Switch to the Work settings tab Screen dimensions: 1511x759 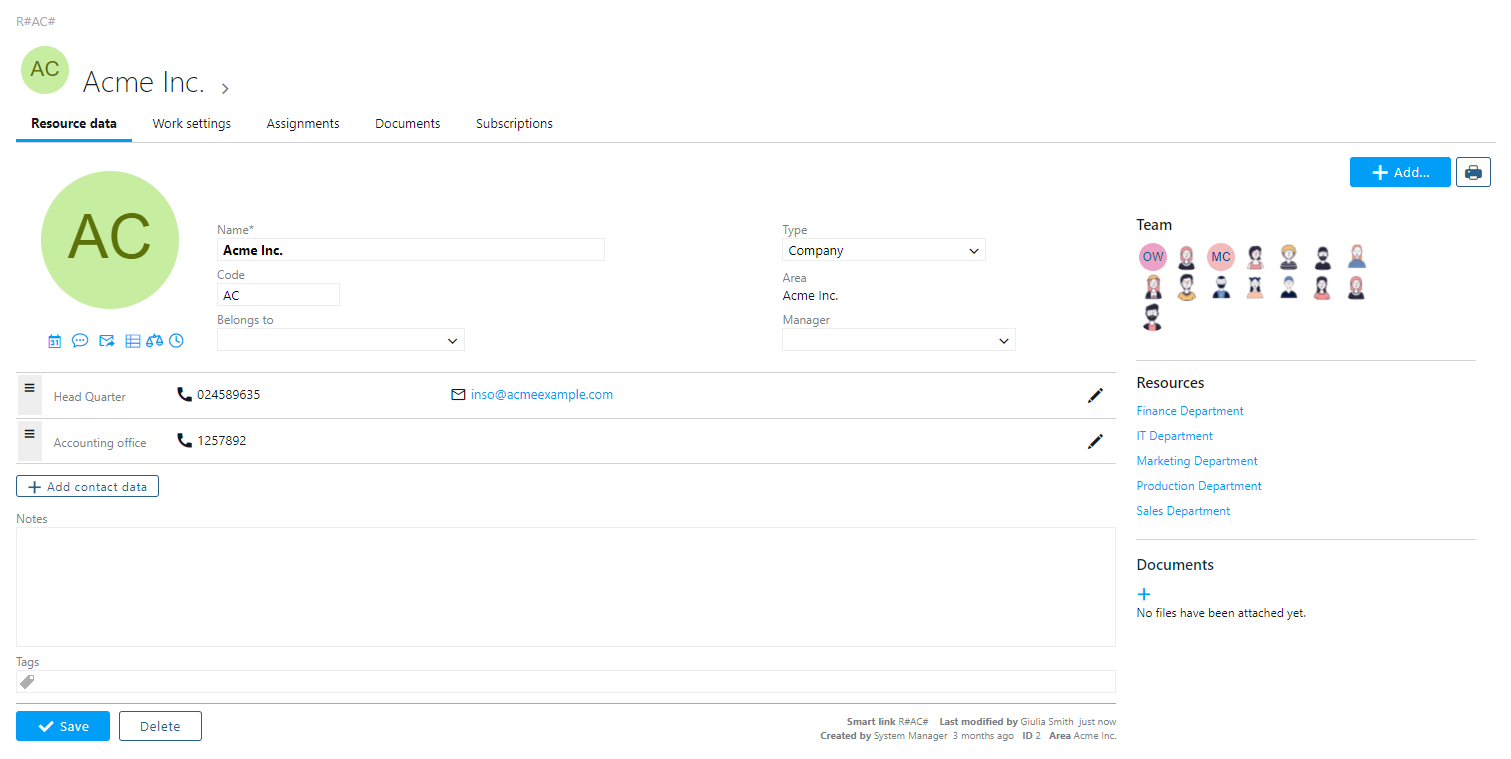coord(191,124)
